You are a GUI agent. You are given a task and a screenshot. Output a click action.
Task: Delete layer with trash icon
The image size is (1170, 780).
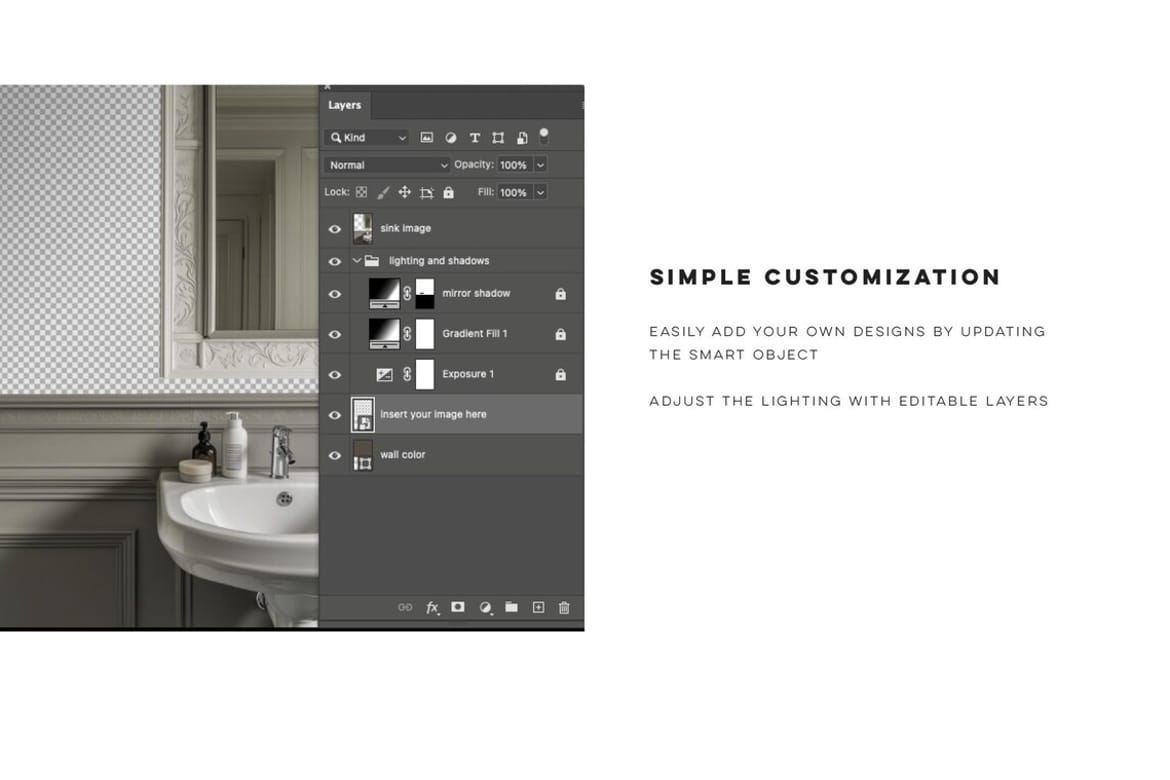564,608
